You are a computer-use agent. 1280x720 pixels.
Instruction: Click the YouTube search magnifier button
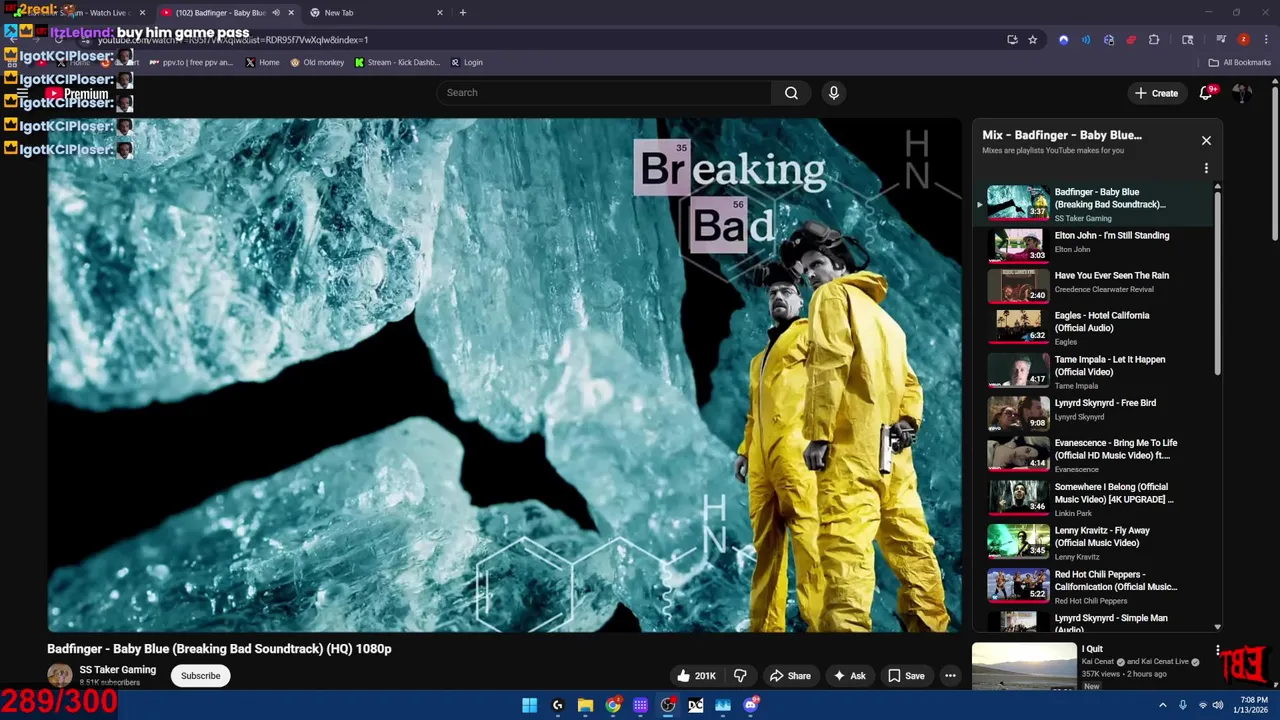click(x=791, y=93)
